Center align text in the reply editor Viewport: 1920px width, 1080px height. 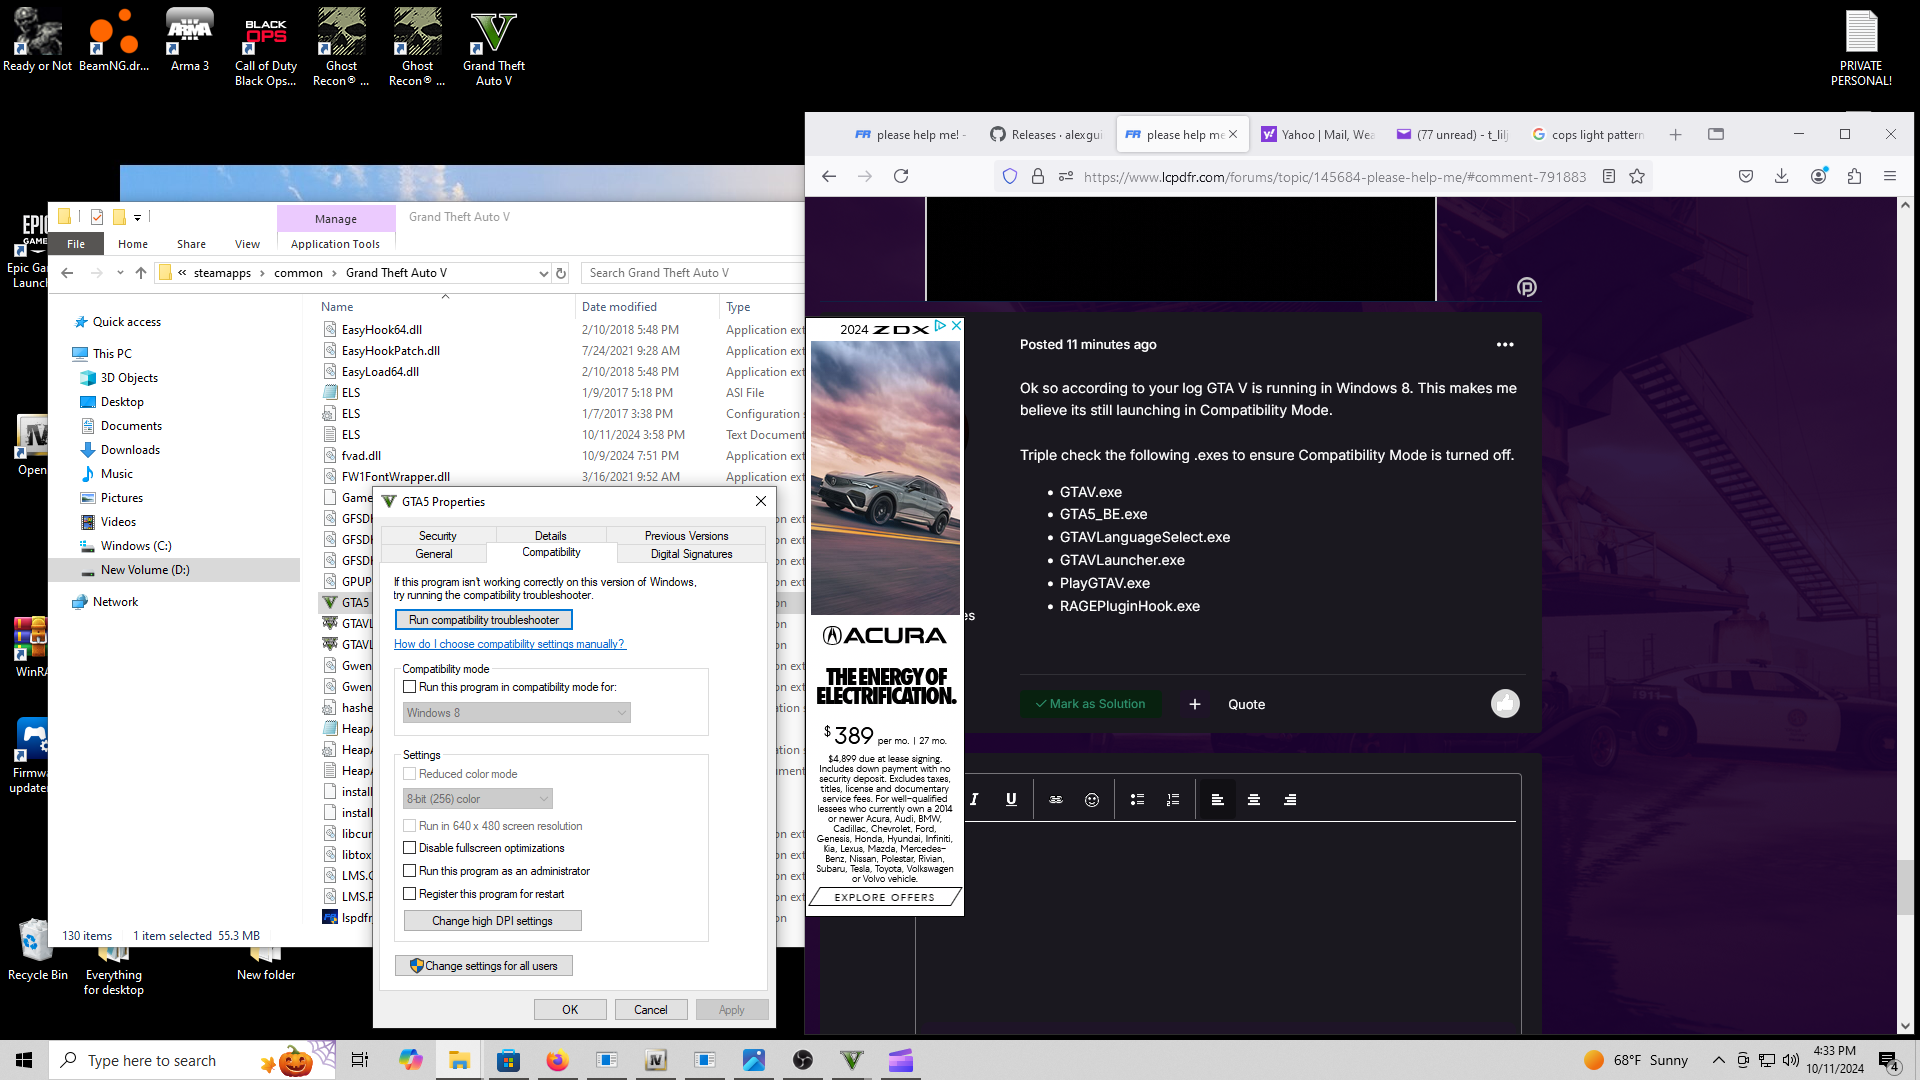(x=1253, y=799)
